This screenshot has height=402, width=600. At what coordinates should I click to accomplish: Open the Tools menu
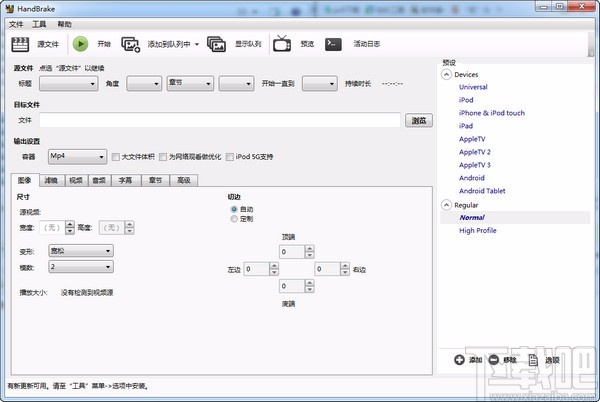[39, 24]
